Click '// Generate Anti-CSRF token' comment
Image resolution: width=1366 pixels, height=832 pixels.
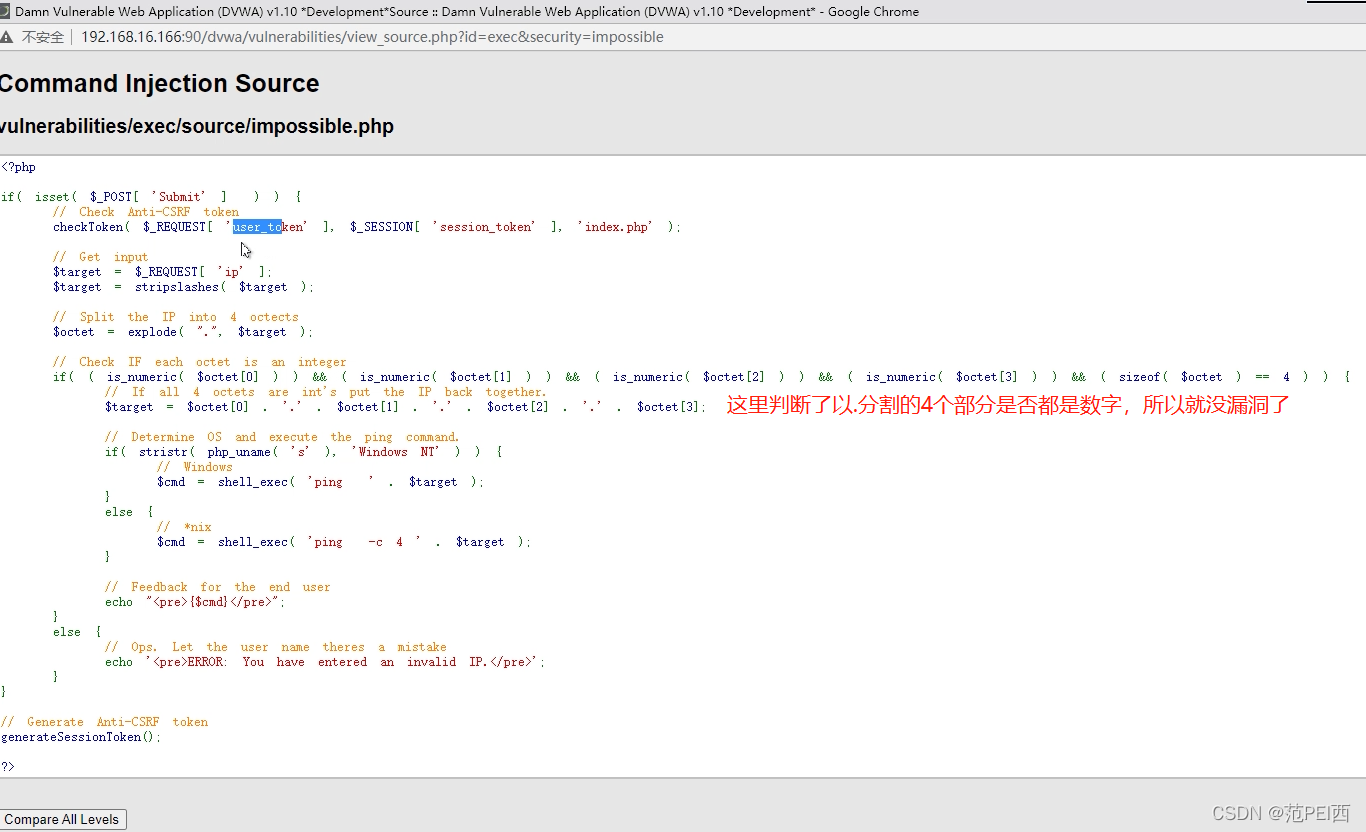point(104,722)
